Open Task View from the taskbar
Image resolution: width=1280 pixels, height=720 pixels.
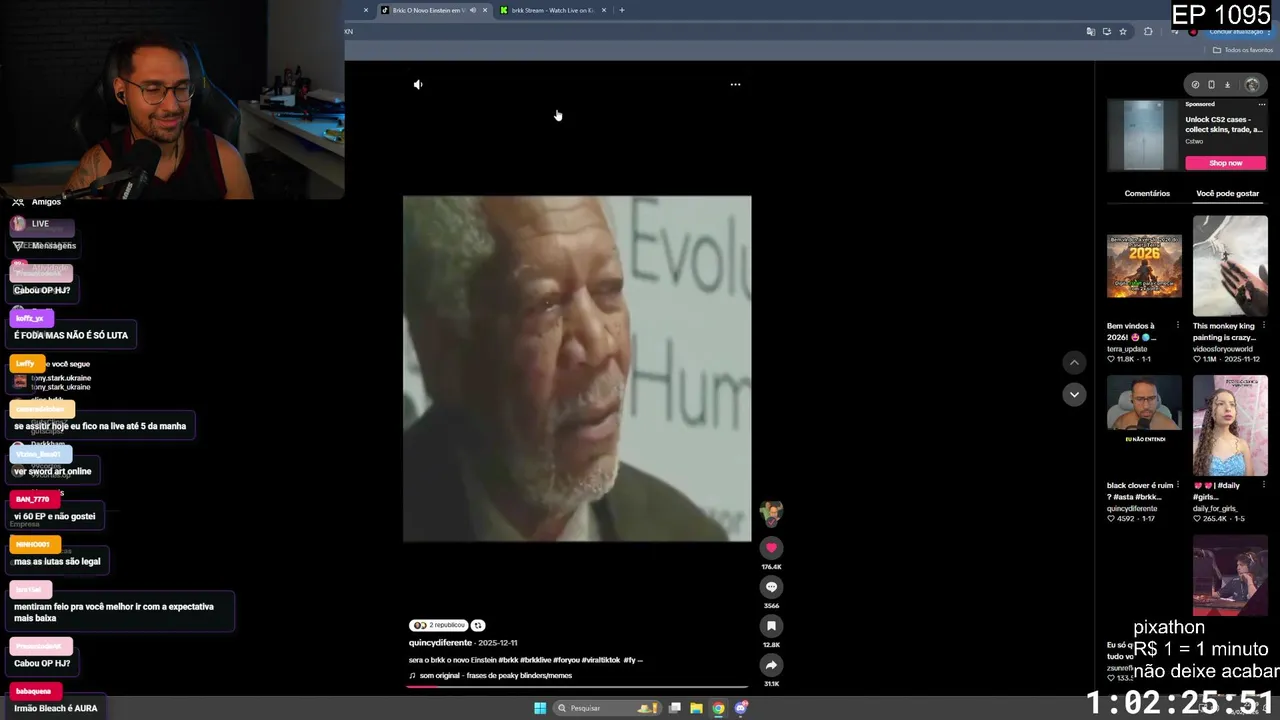(x=675, y=708)
